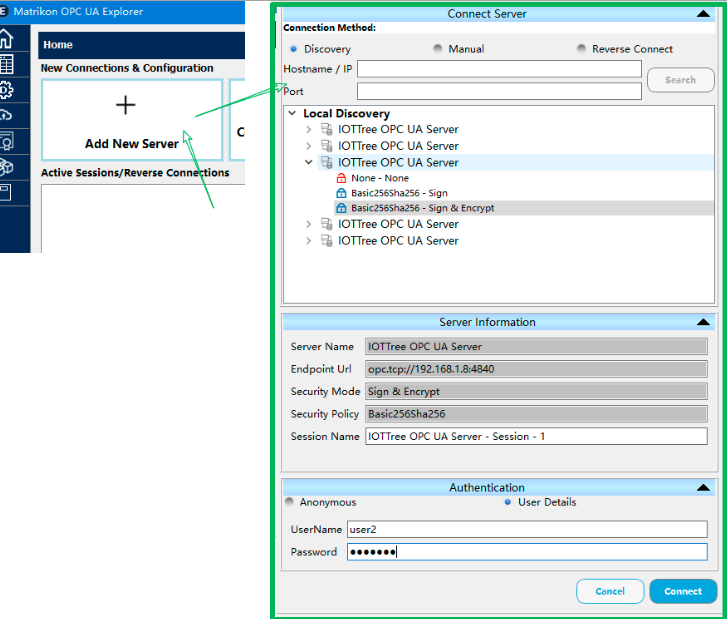The image size is (727, 619).
Task: Click the window panel sidebar icon
Action: pyautogui.click(x=6, y=192)
